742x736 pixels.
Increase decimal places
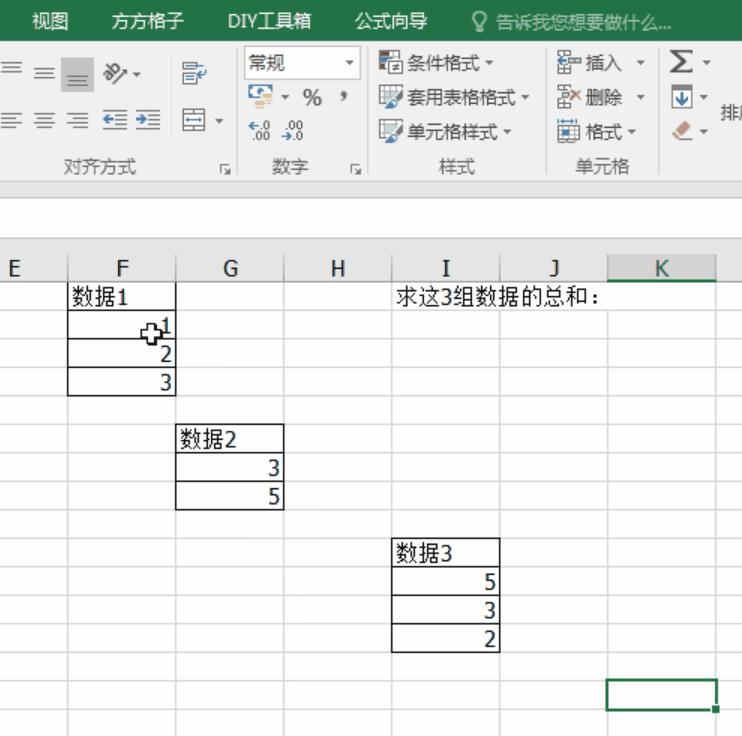pyautogui.click(x=259, y=131)
